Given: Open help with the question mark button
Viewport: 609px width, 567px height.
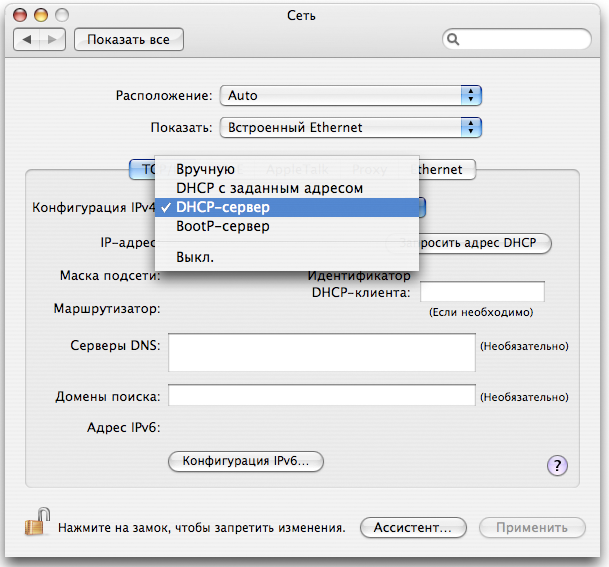Looking at the screenshot, I should pyautogui.click(x=558, y=464).
